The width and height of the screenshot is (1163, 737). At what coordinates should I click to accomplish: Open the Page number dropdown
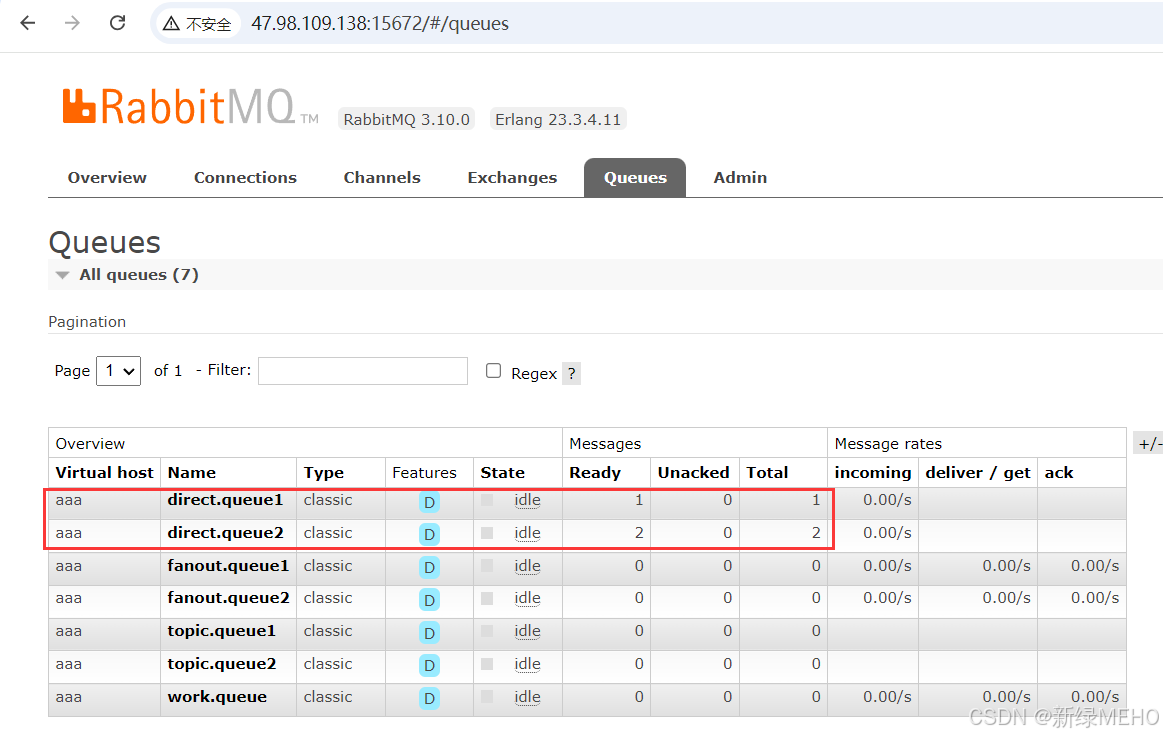118,371
